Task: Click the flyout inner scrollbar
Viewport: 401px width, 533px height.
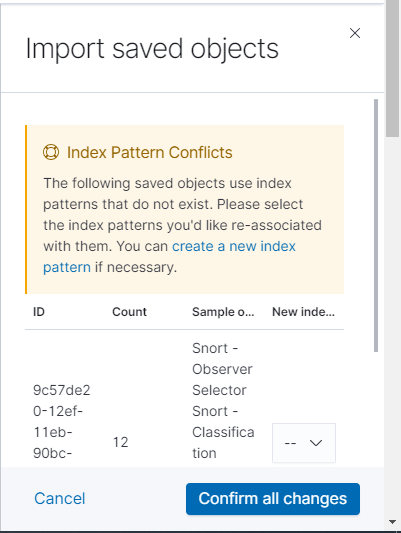Action: click(376, 225)
